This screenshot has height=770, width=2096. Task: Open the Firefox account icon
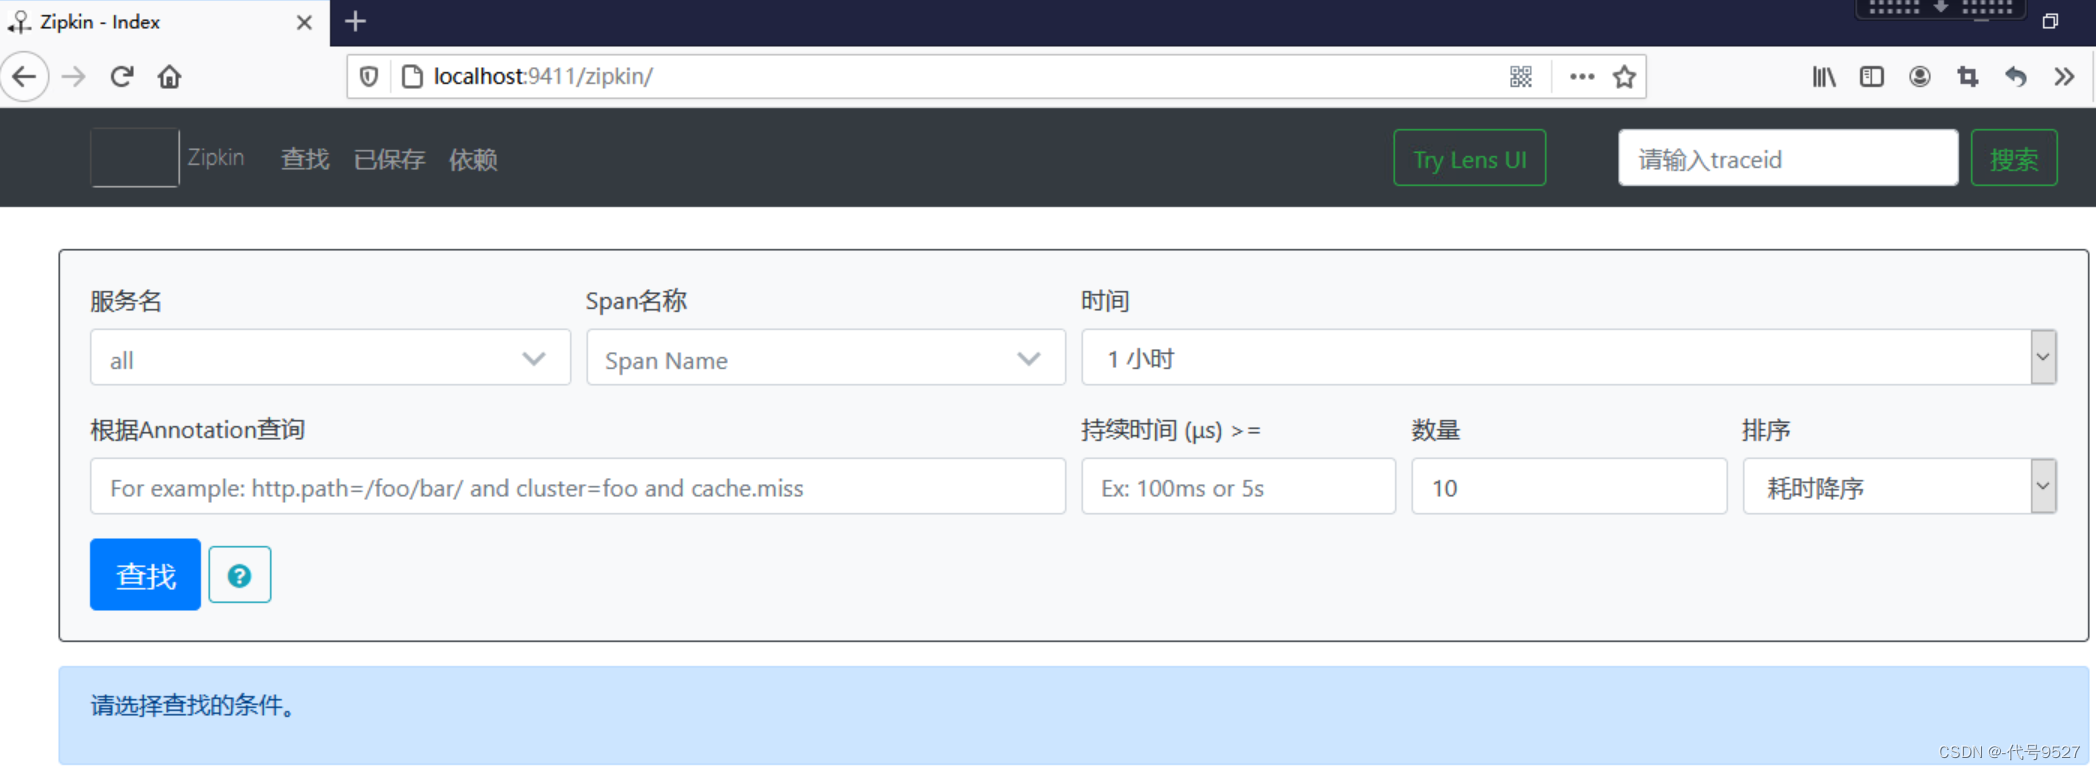pyautogui.click(x=1920, y=77)
